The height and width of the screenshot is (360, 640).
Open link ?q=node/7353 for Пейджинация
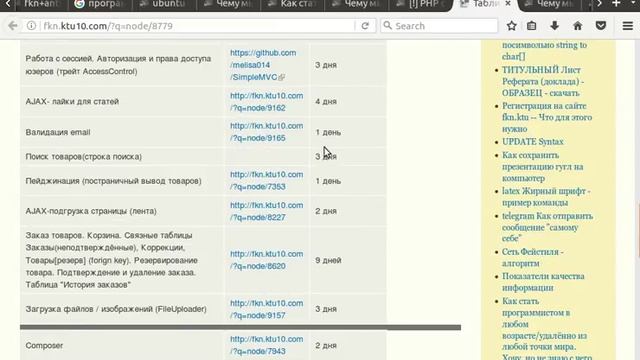[x=267, y=180]
